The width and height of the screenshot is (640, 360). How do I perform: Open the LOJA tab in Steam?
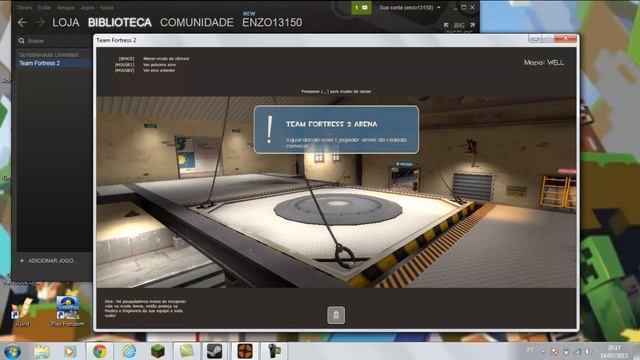pyautogui.click(x=66, y=23)
